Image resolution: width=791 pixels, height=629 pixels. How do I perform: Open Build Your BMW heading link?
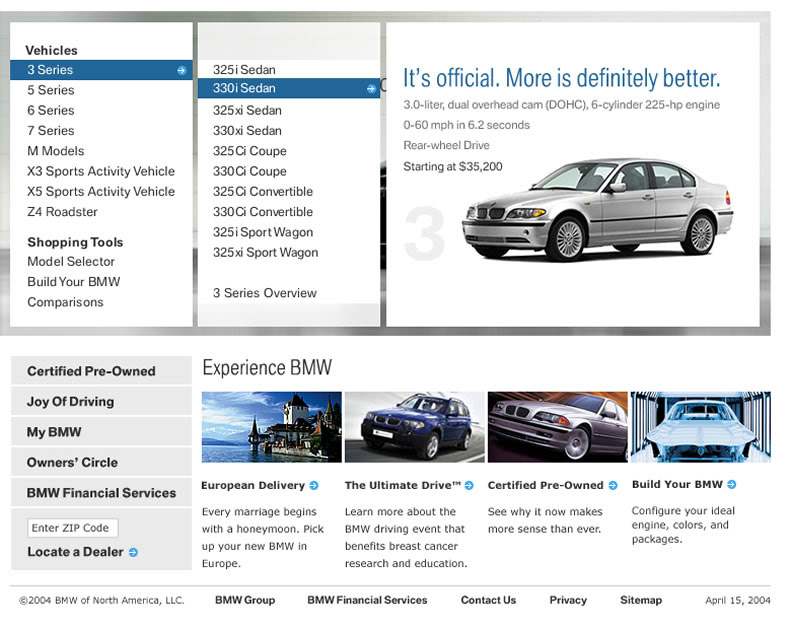pyautogui.click(x=677, y=484)
